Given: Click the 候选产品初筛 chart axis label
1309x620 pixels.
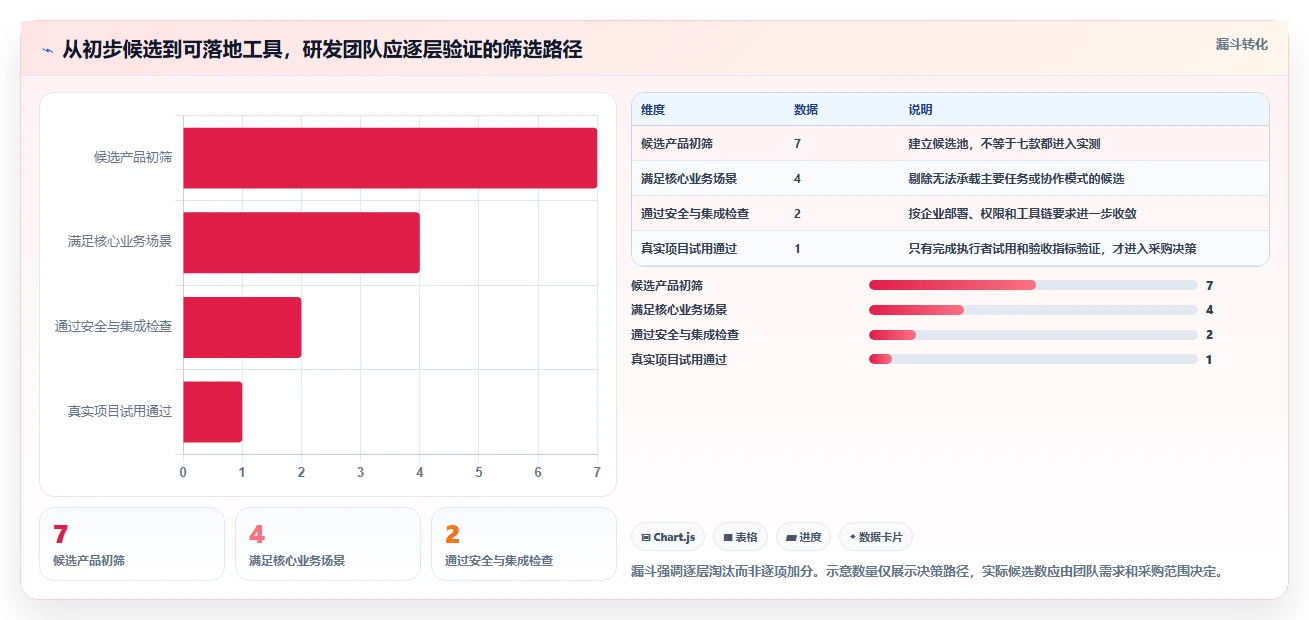Looking at the screenshot, I should (x=133, y=157).
